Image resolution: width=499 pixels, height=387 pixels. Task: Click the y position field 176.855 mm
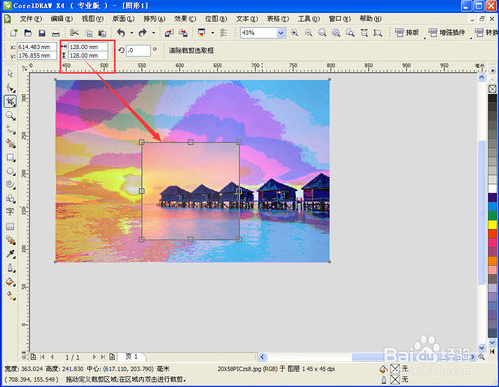(x=37, y=56)
